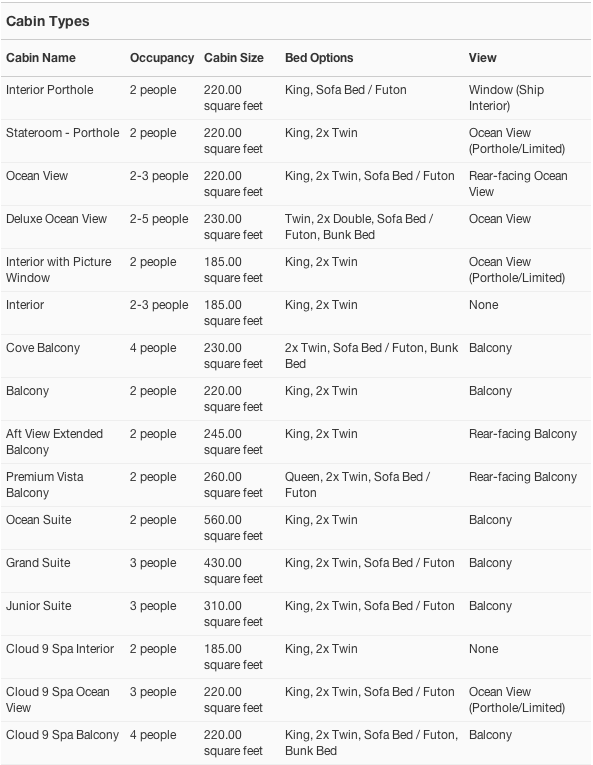Select the Ocean Suite cabin name
The height and width of the screenshot is (765, 593).
click(x=39, y=520)
